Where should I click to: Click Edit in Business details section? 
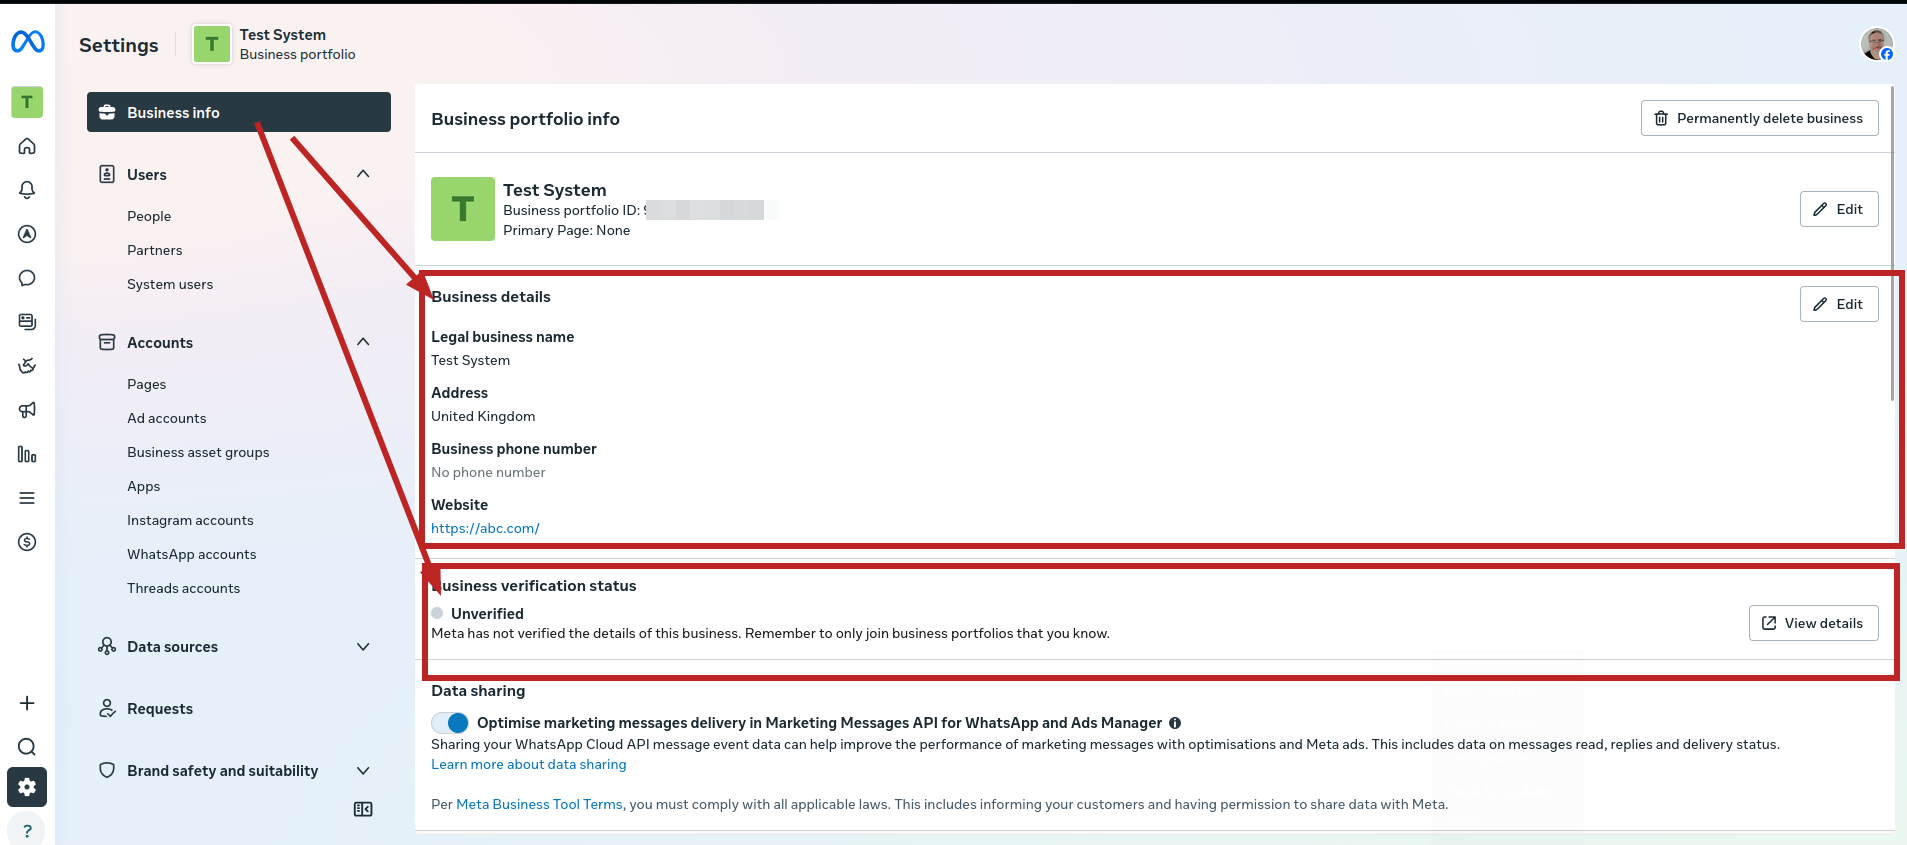pos(1839,304)
